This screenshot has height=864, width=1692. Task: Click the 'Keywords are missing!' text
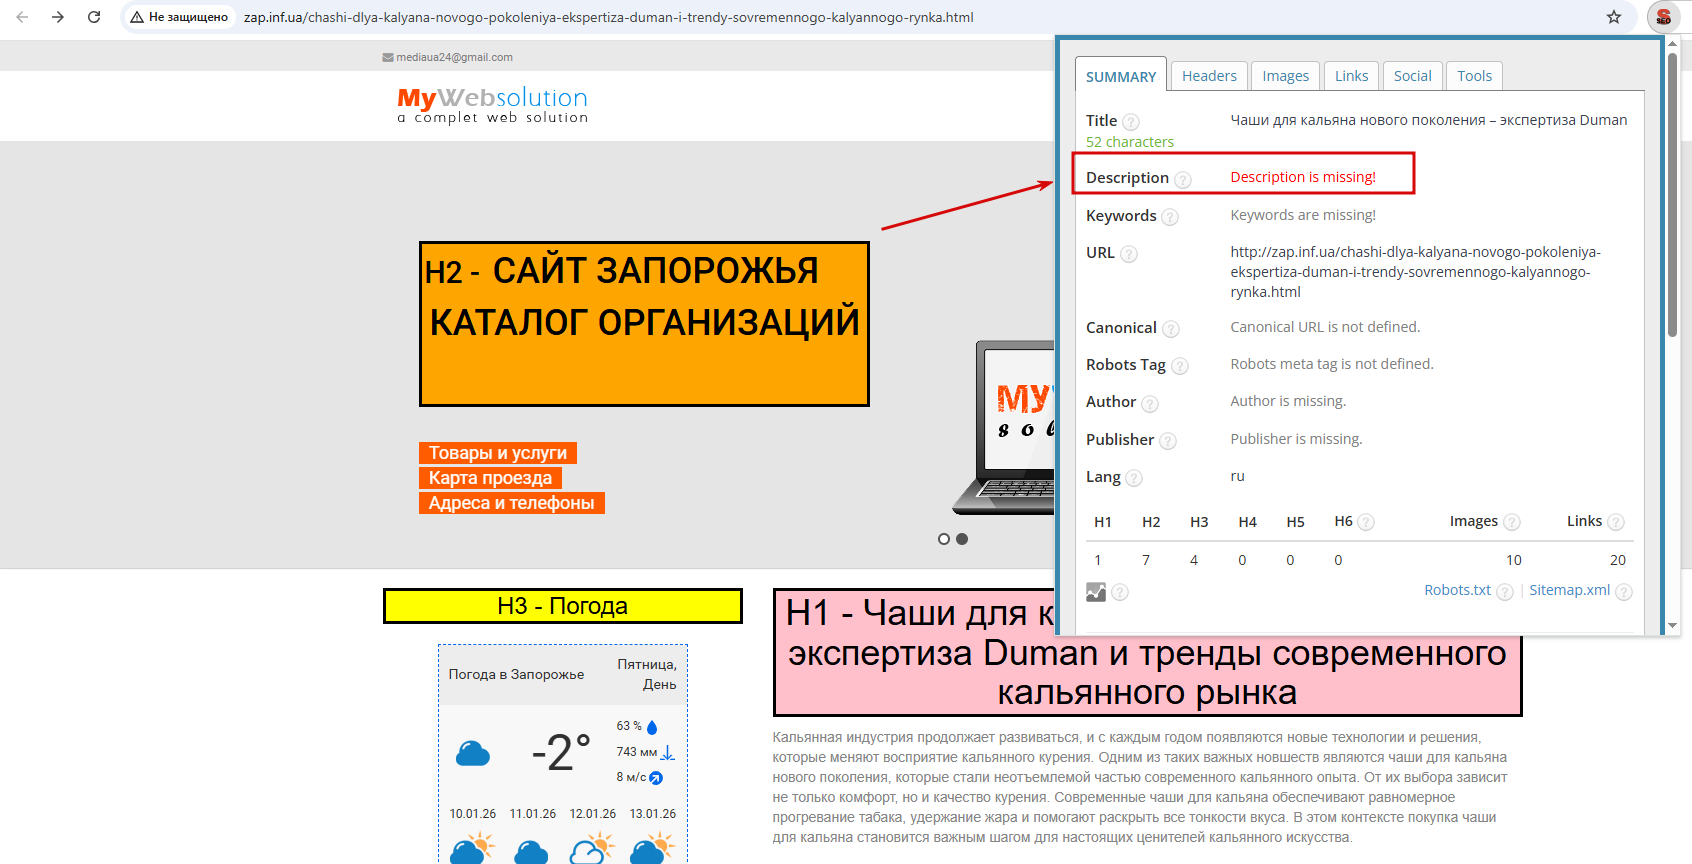pos(1303,215)
